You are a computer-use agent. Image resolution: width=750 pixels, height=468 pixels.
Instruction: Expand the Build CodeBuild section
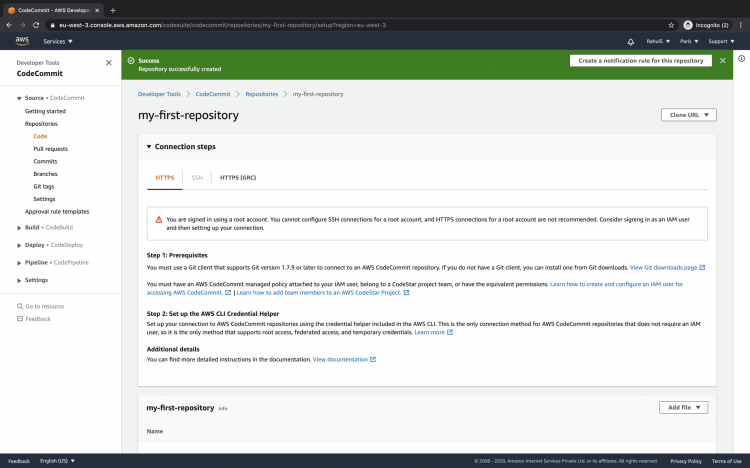click(x=19, y=228)
